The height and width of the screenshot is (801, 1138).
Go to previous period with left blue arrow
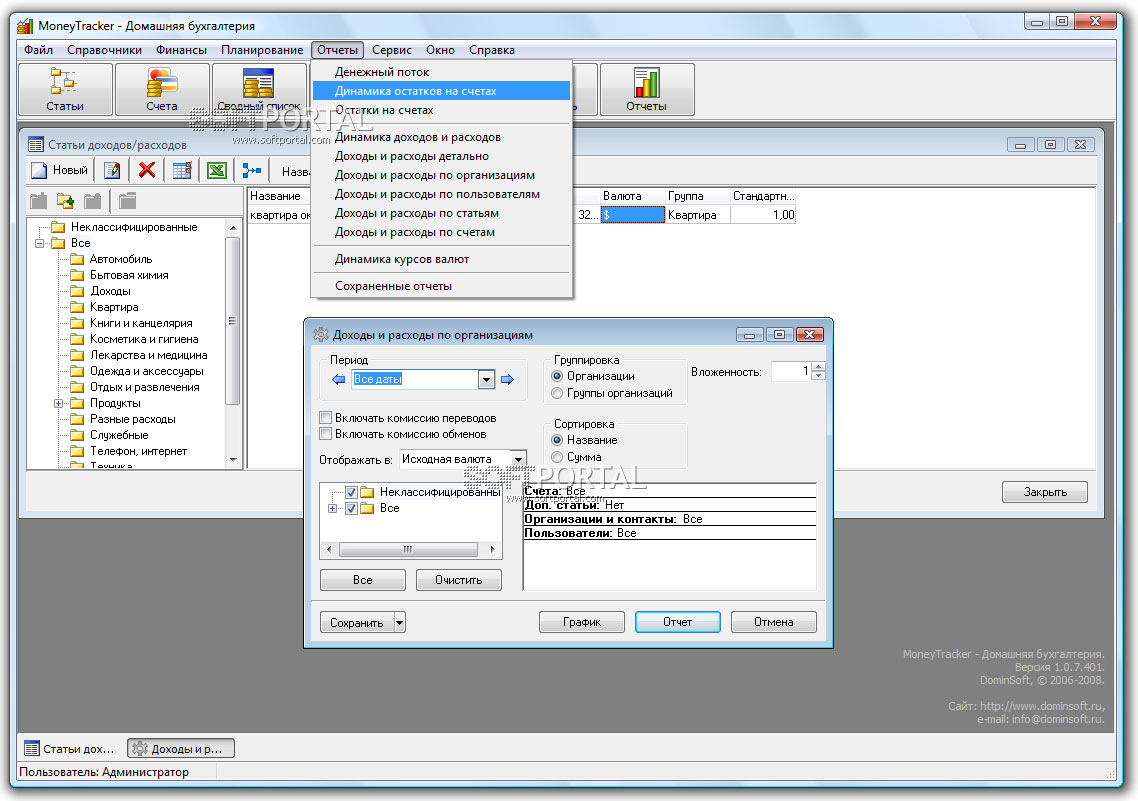coord(338,379)
